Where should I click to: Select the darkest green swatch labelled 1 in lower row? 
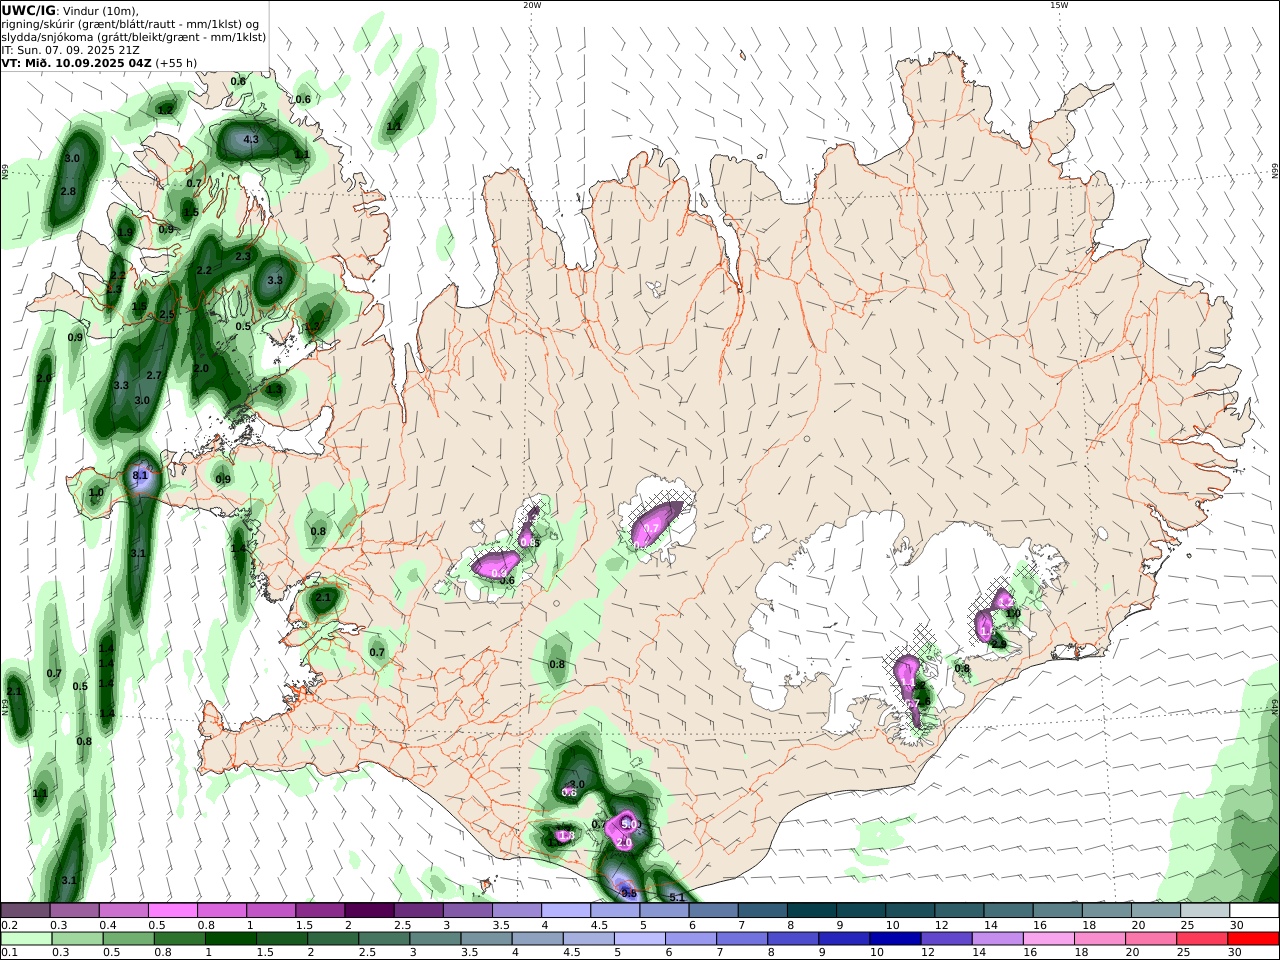(x=232, y=939)
